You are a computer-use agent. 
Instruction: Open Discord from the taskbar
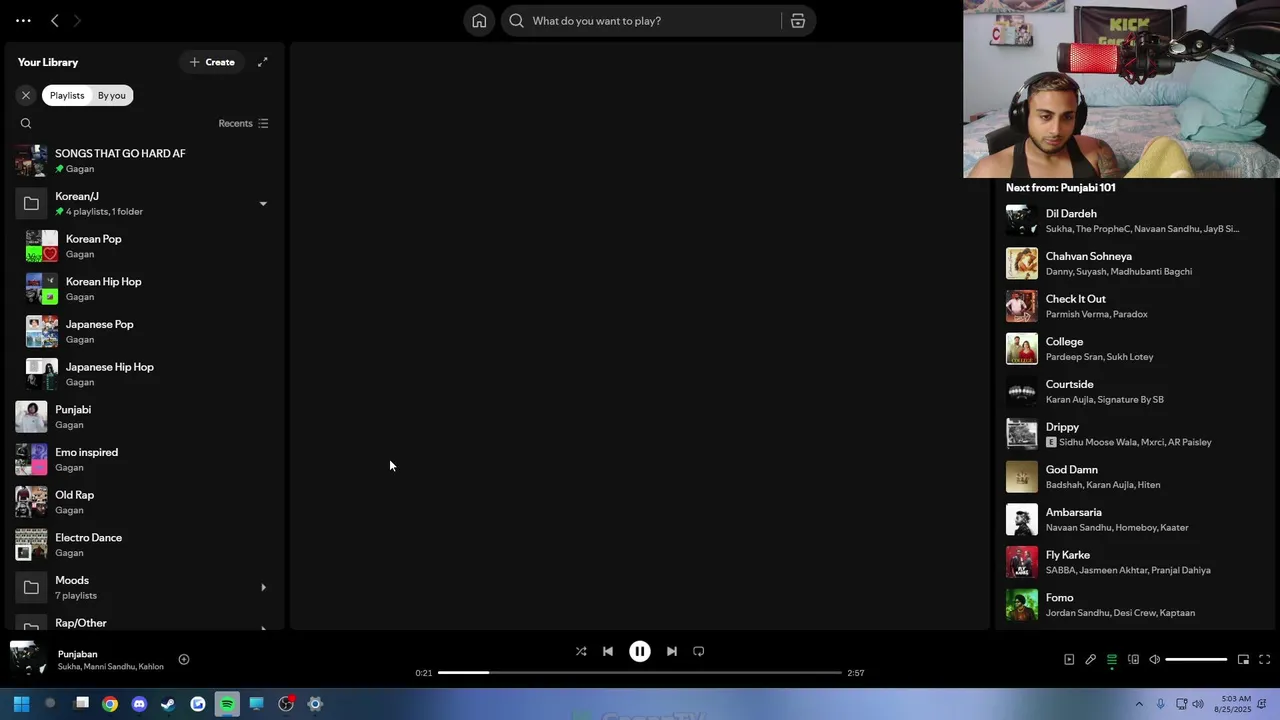coord(139,704)
